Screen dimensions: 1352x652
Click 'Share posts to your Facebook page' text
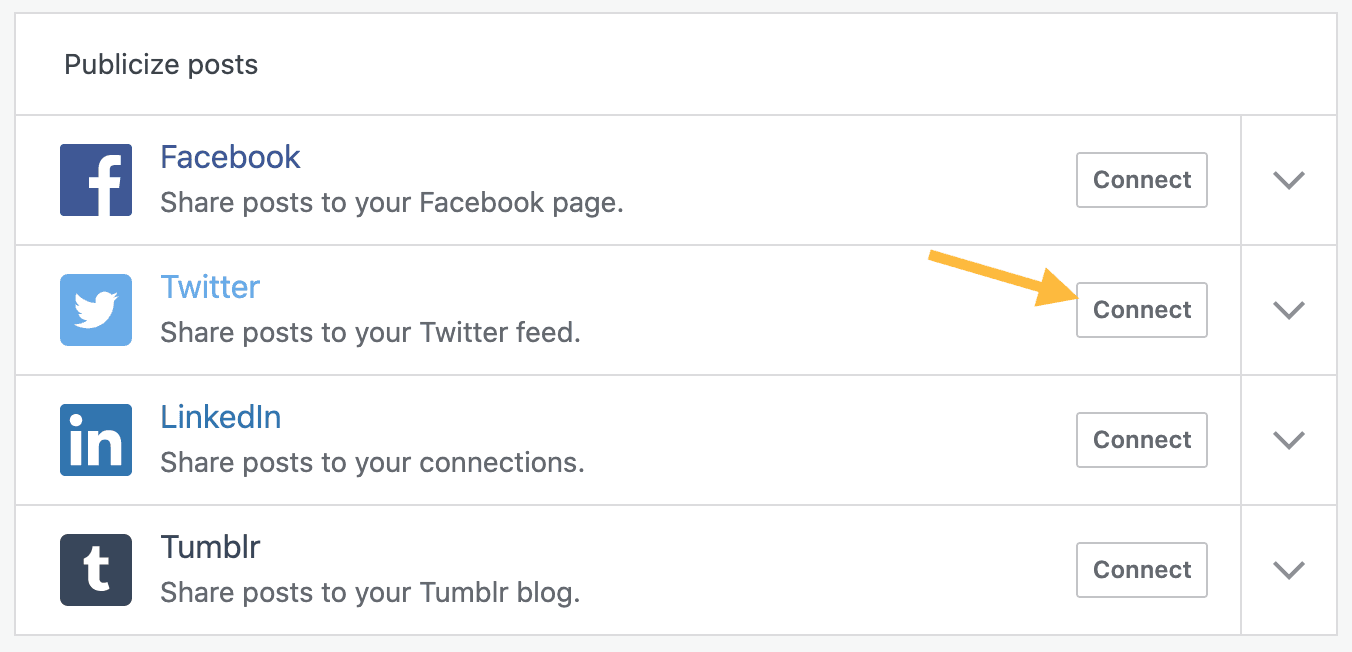coord(391,203)
